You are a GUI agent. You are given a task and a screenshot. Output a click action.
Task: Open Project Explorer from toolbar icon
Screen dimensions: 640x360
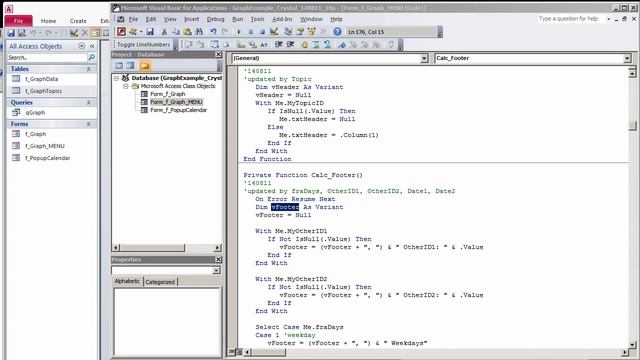click(x=288, y=31)
